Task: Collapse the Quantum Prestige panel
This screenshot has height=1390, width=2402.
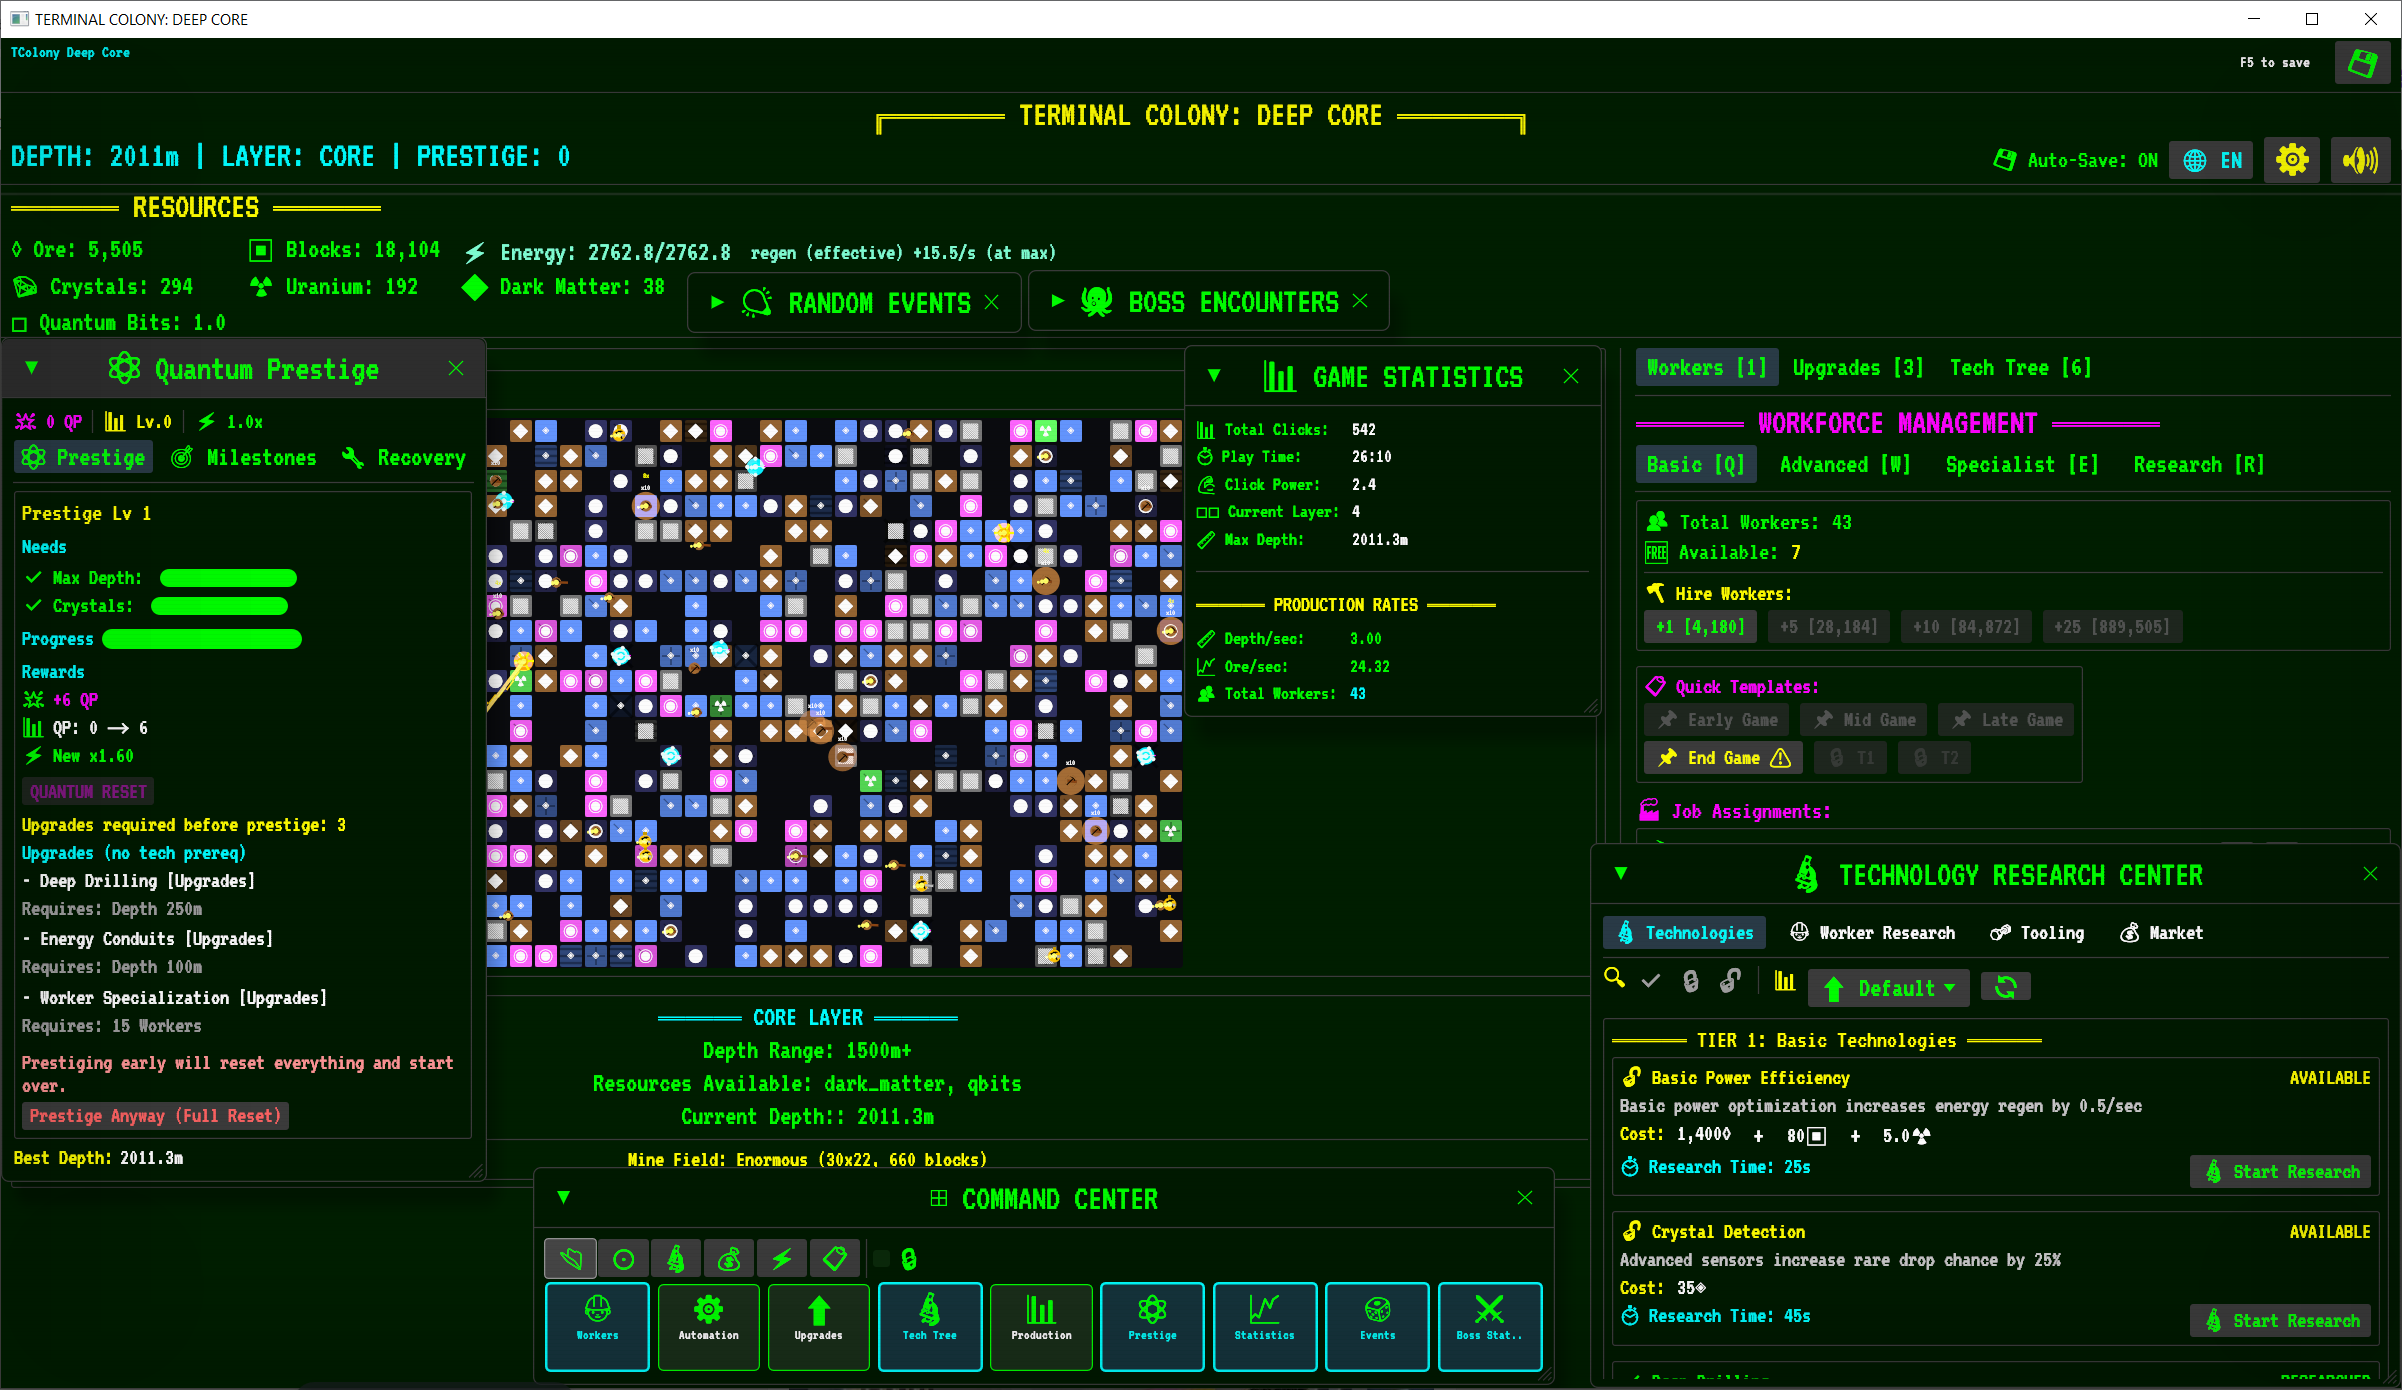Action: [x=32, y=368]
